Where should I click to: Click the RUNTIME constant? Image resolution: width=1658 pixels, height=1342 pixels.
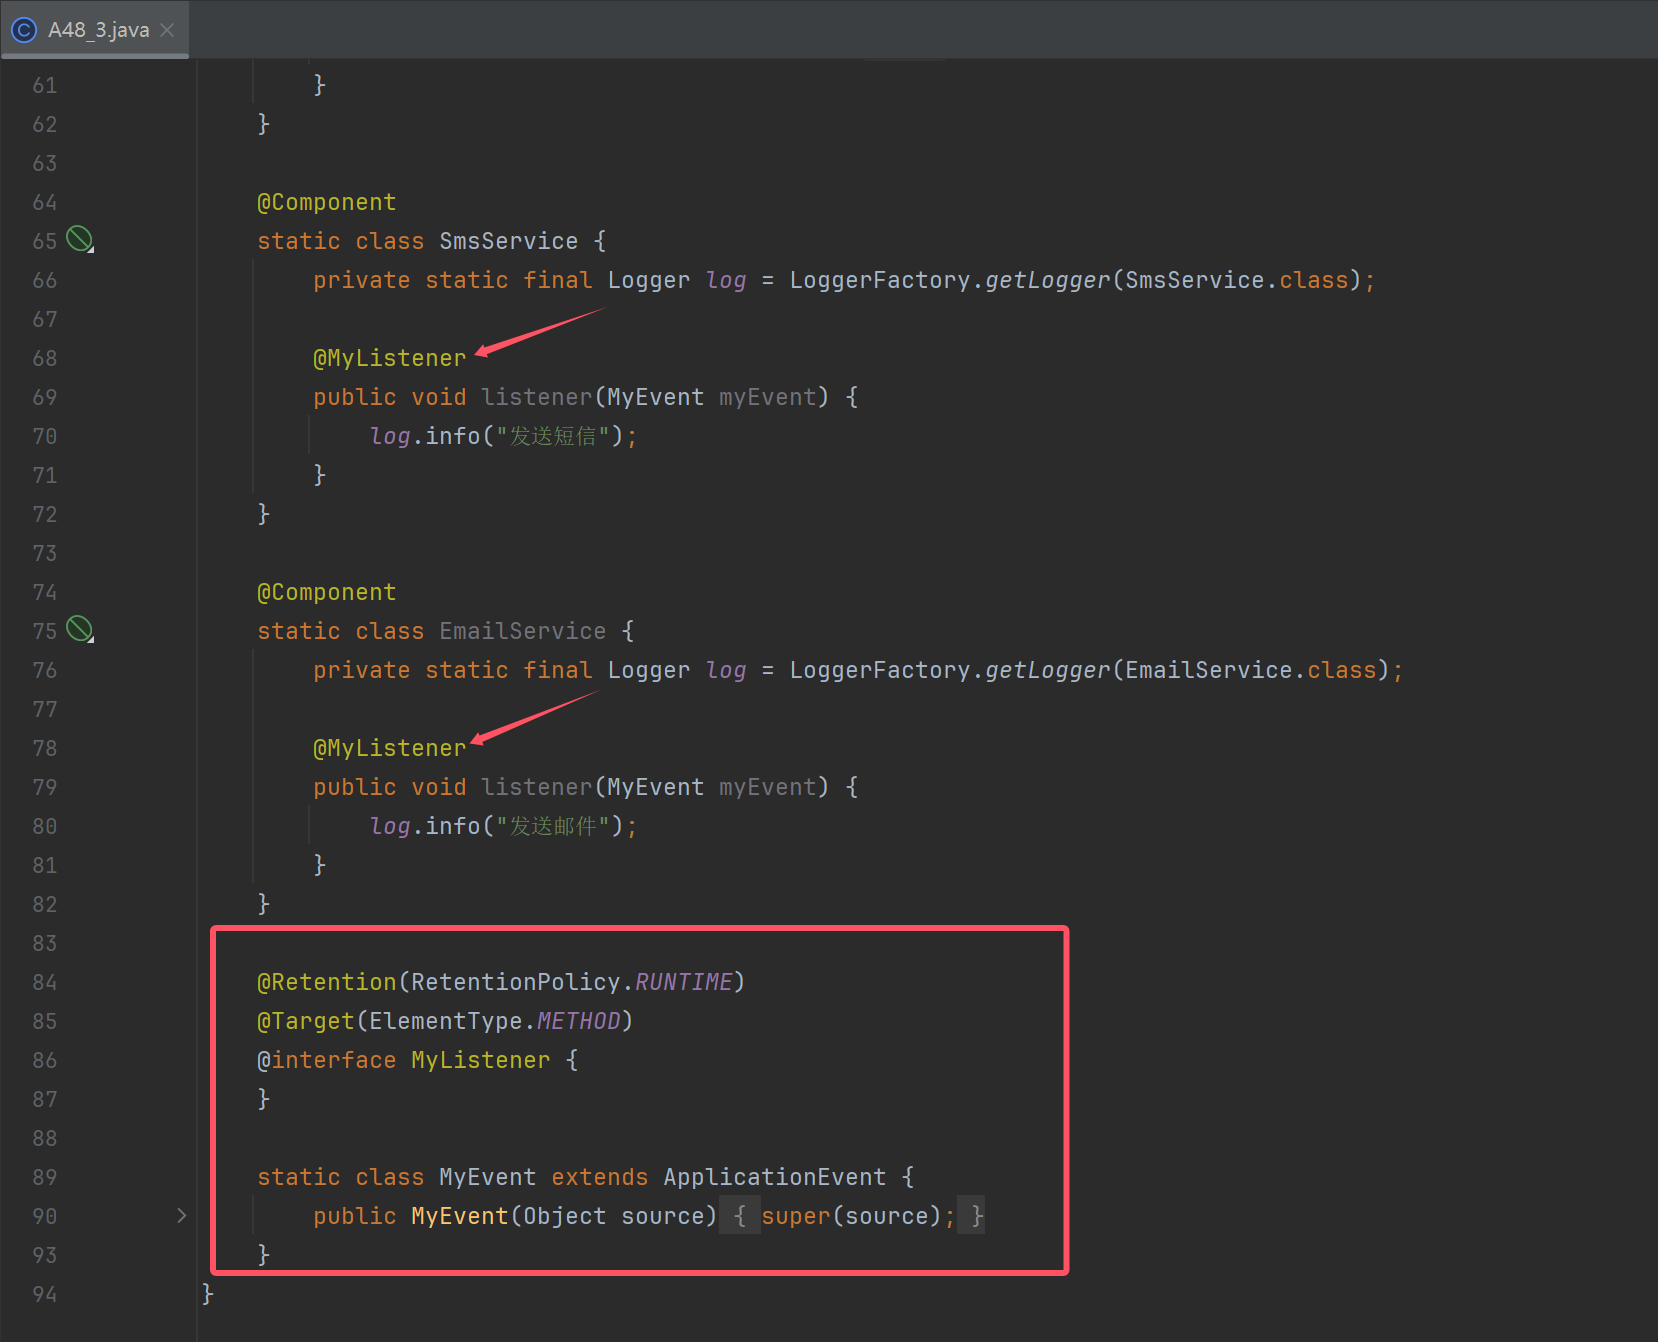tap(684, 982)
